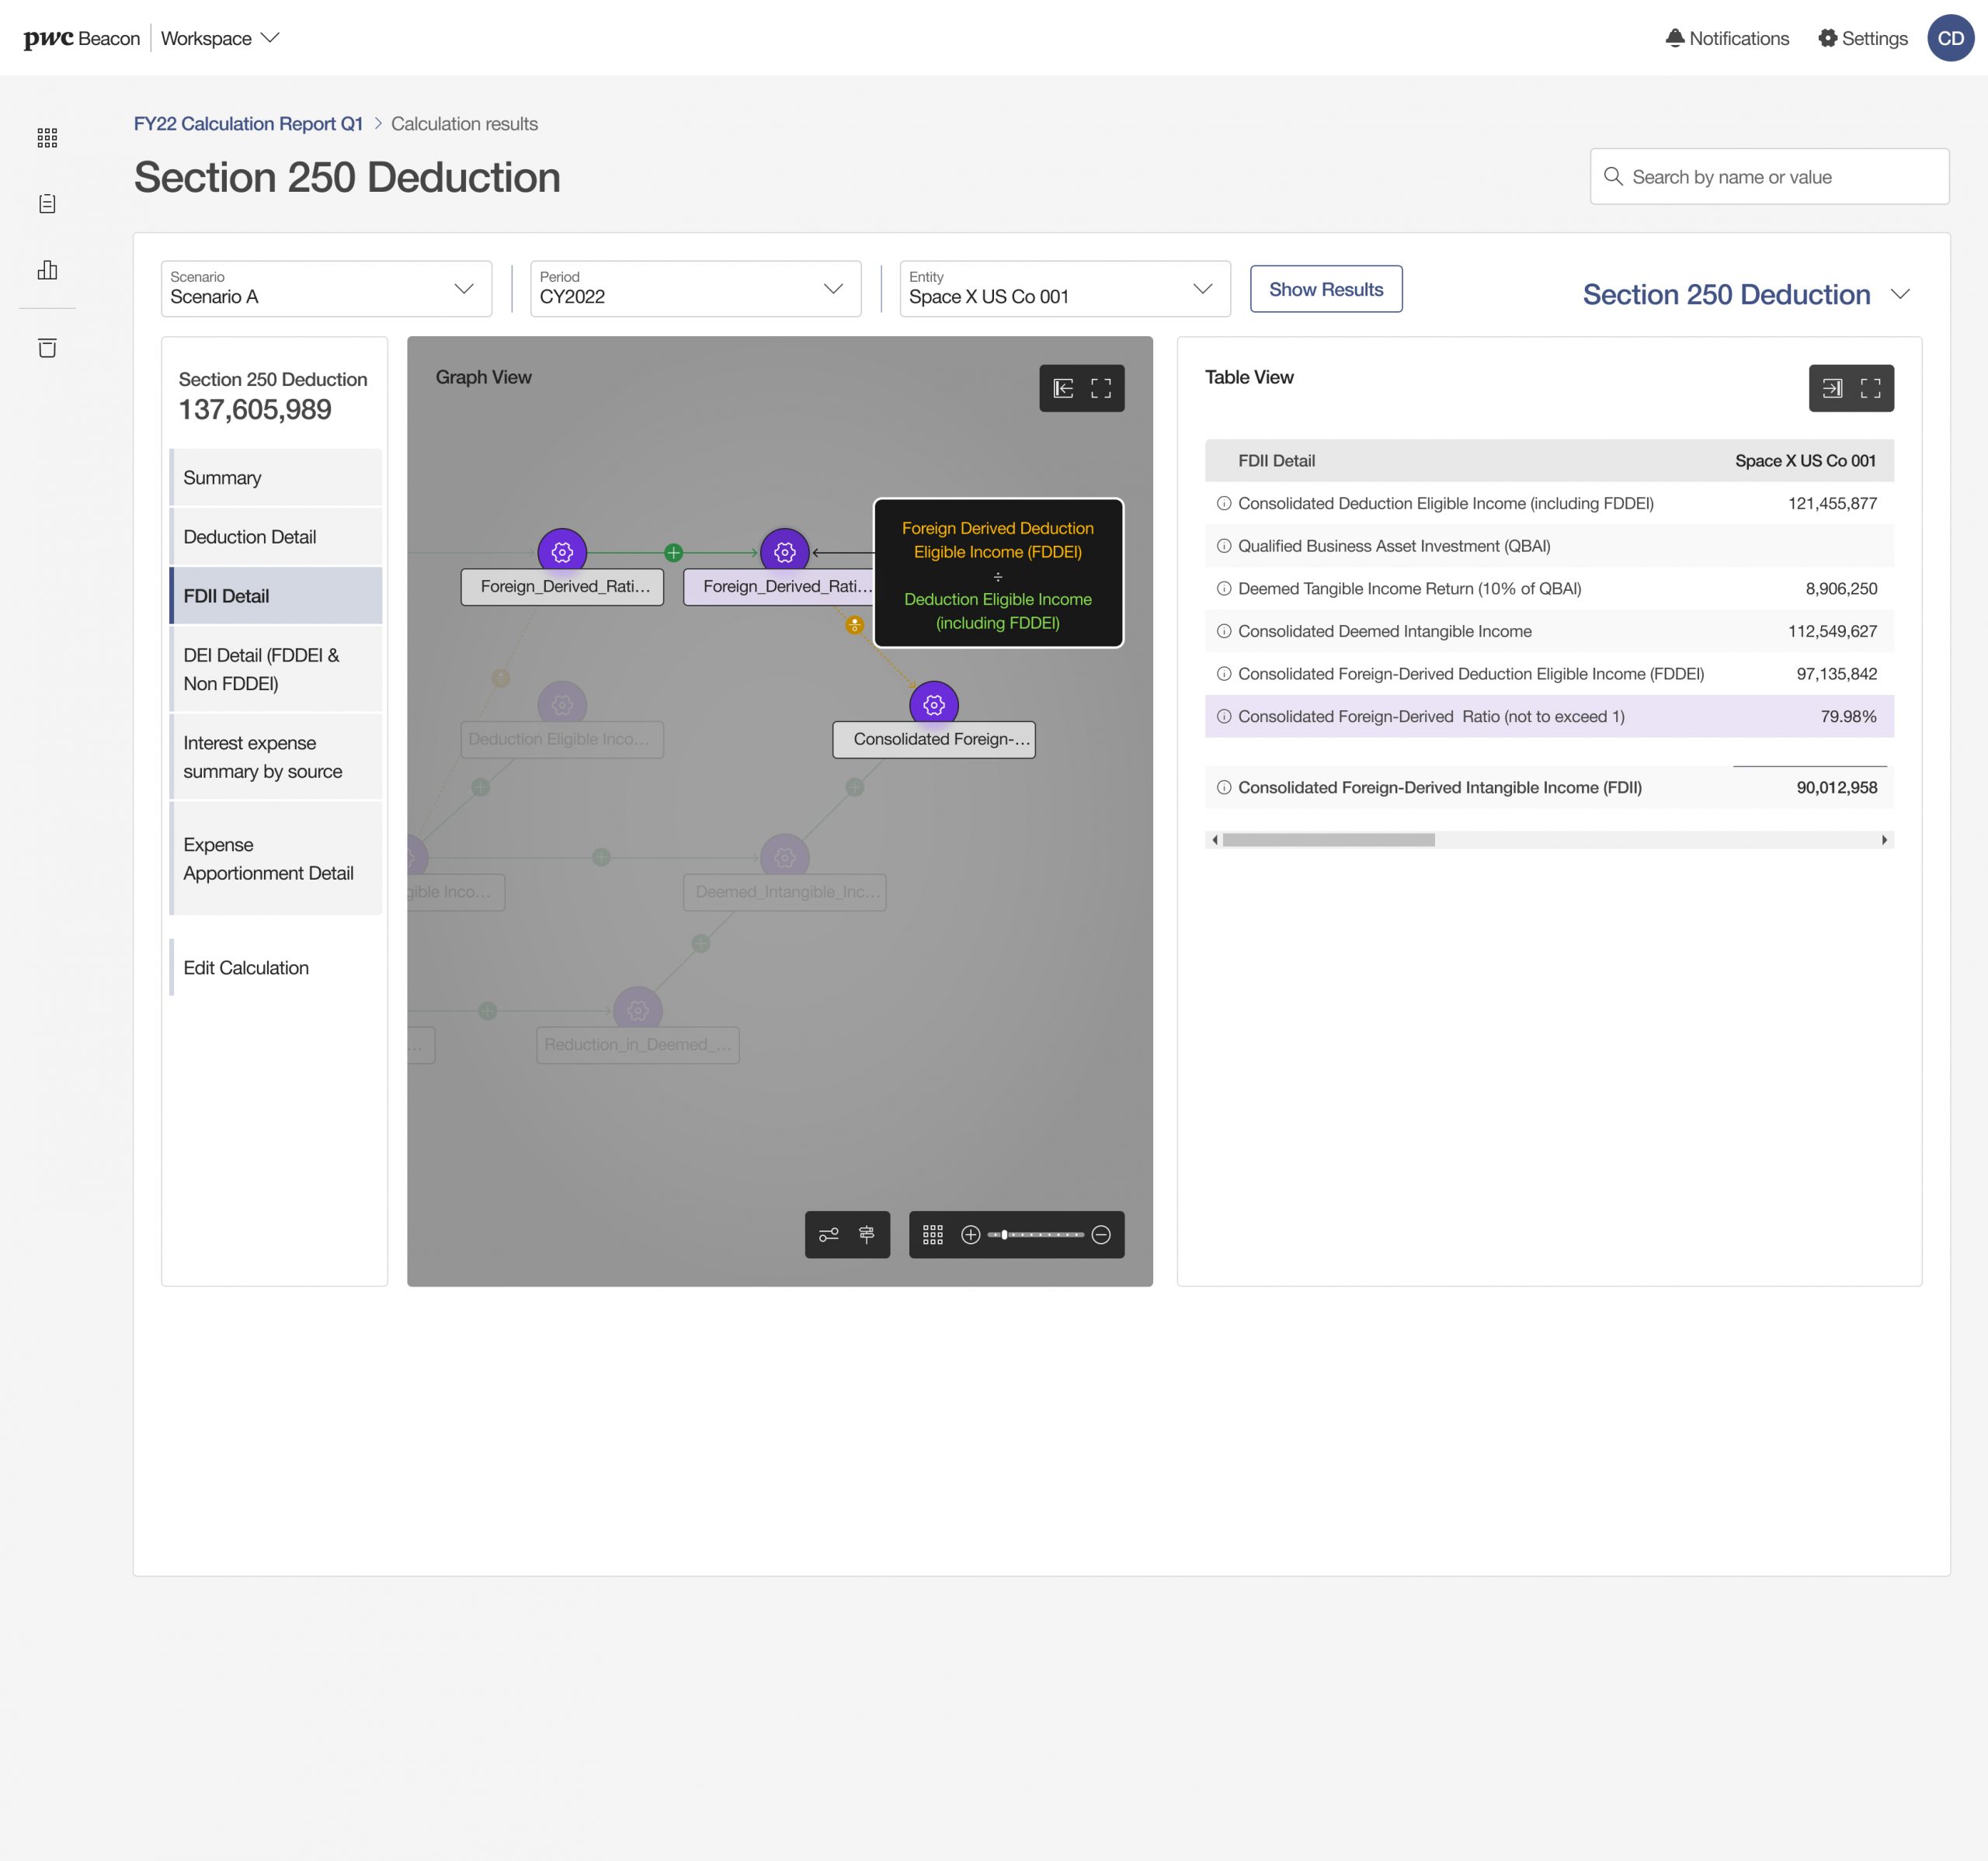Open Entity Space X US Co 001 dropdown

click(x=1065, y=289)
